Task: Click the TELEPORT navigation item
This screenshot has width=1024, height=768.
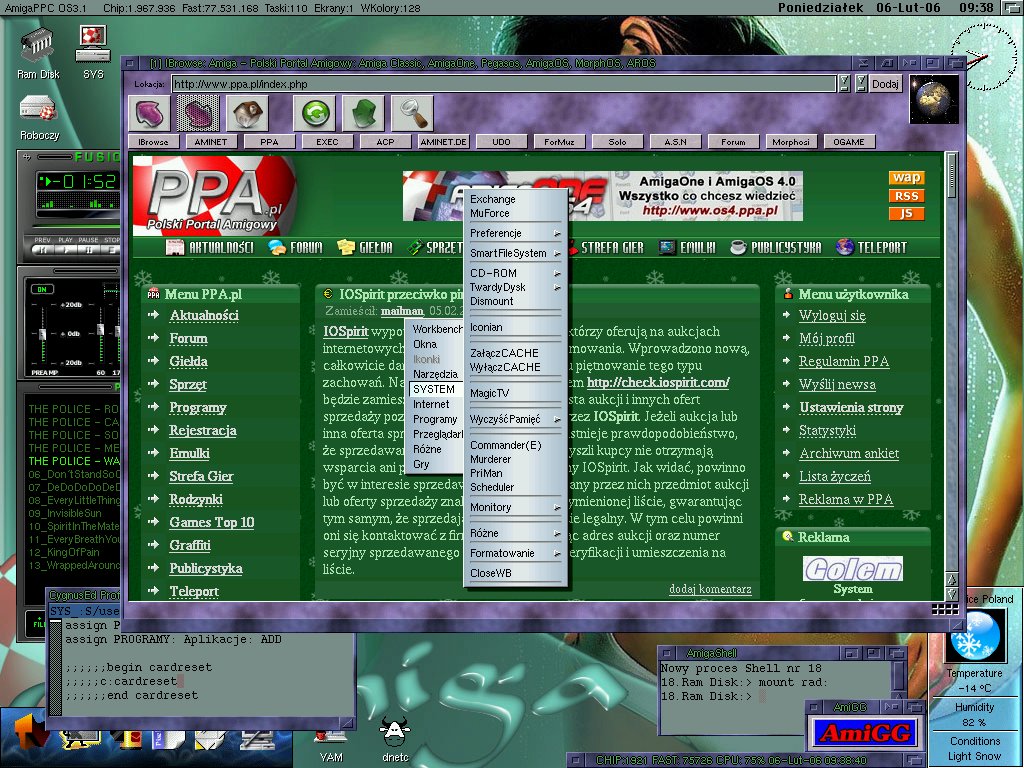Action: (x=872, y=248)
